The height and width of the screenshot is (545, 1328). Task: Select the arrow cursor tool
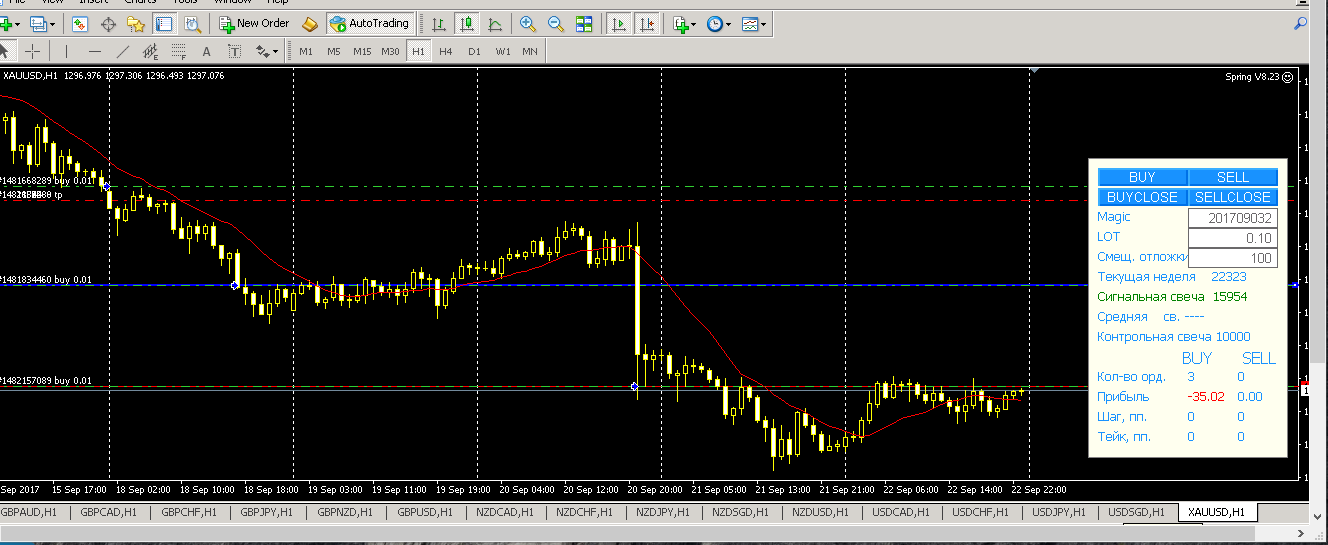(5, 51)
